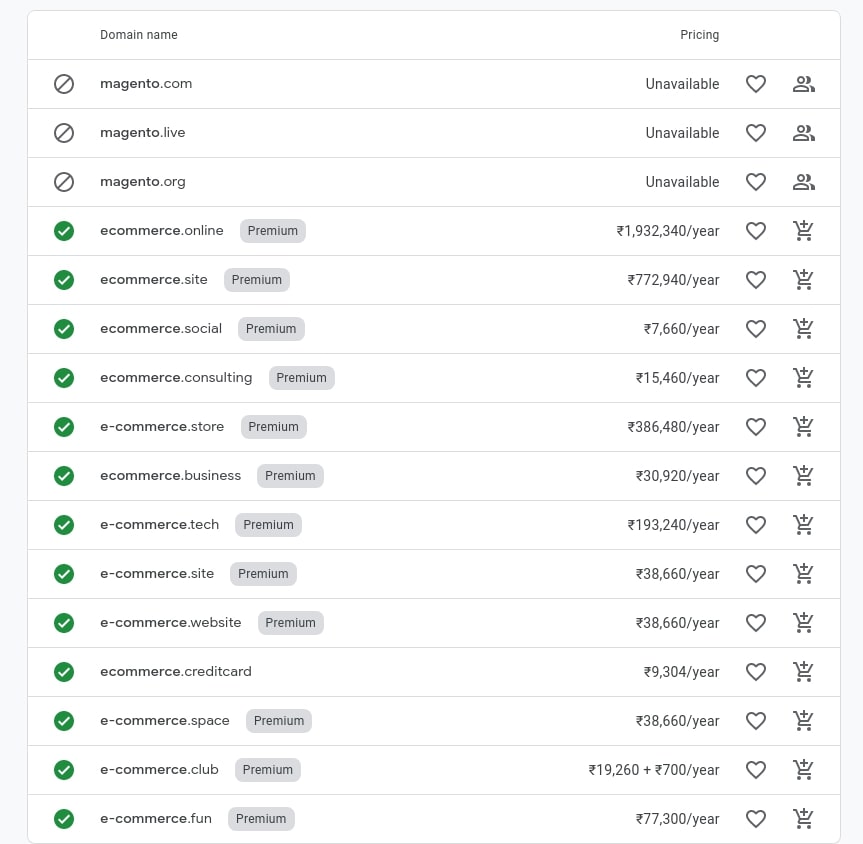Click the ₹772,940/year price
The image size is (863, 844).
673,280
